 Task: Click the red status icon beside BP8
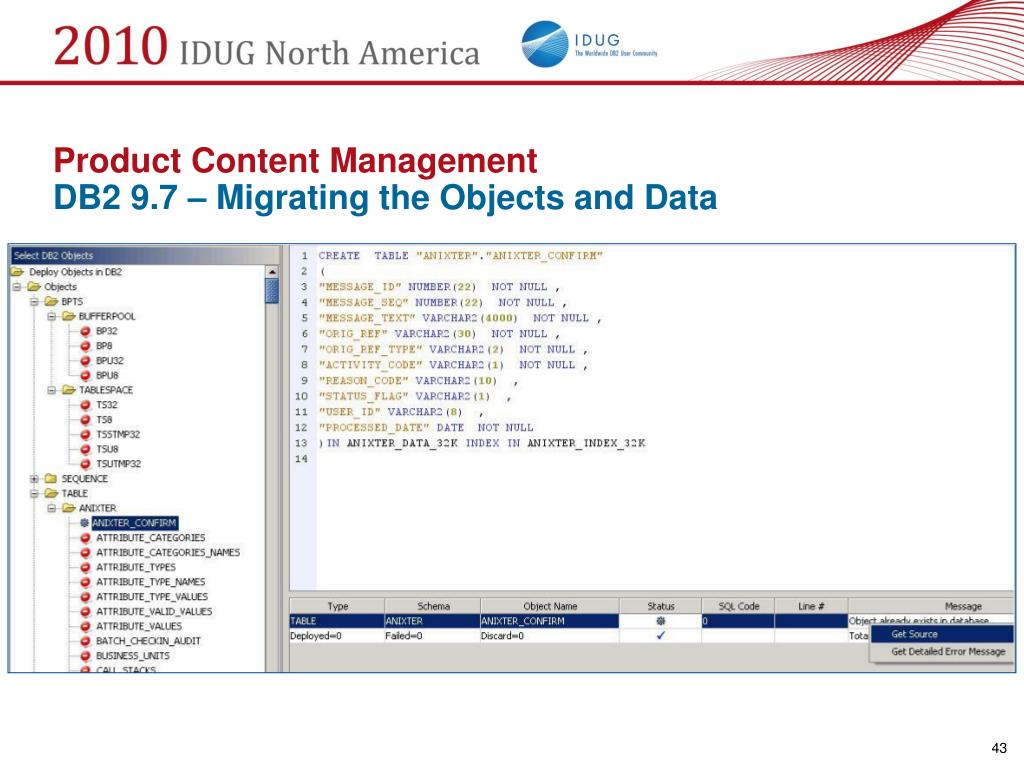(85, 346)
